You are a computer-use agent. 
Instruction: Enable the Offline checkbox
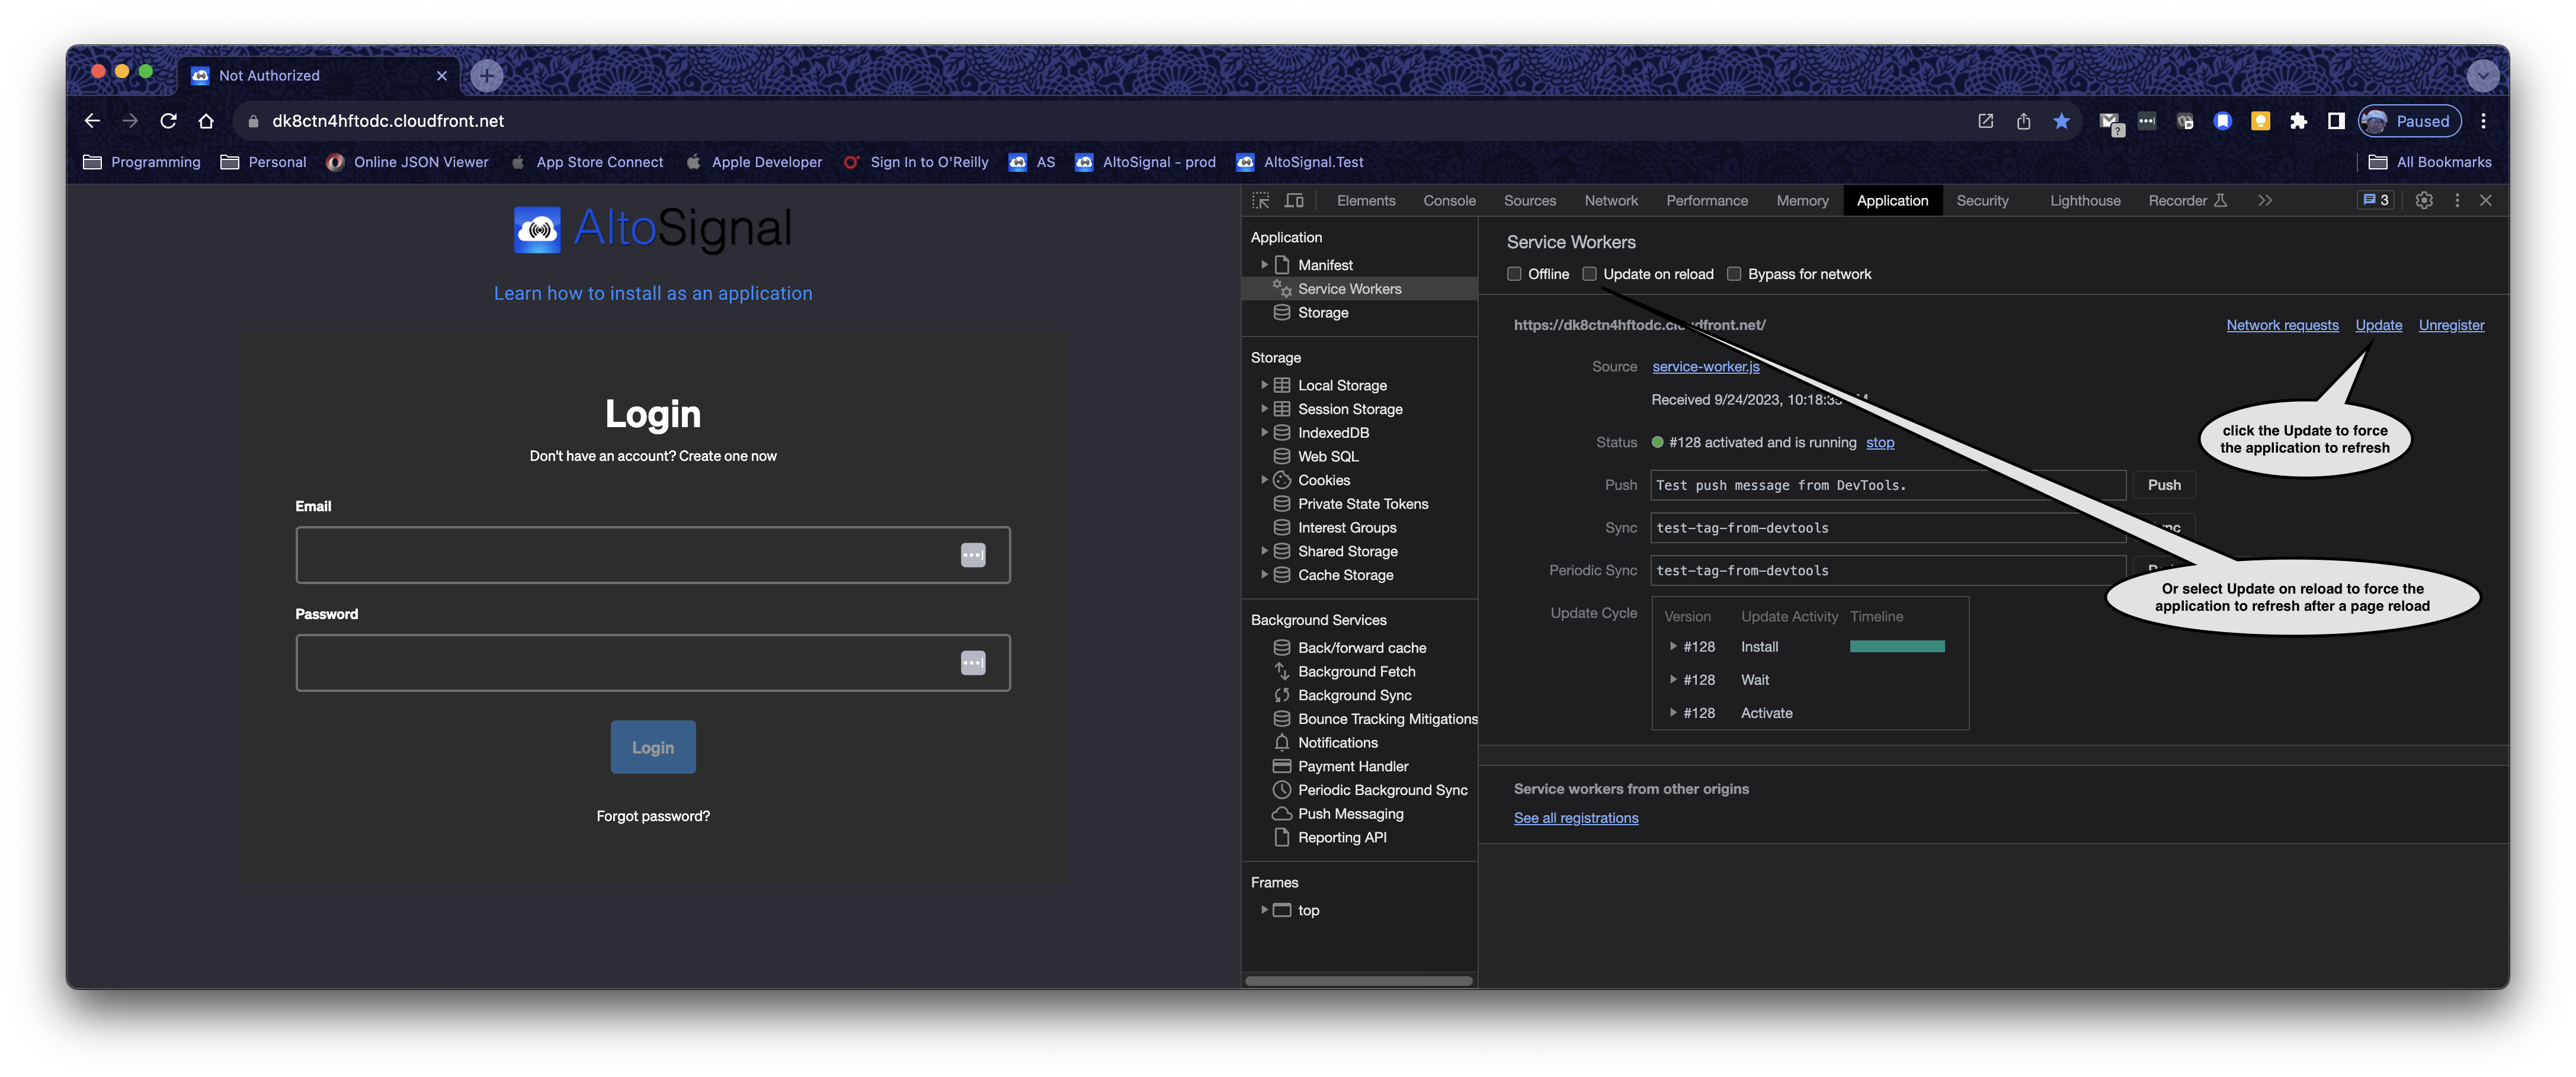[x=1514, y=274]
